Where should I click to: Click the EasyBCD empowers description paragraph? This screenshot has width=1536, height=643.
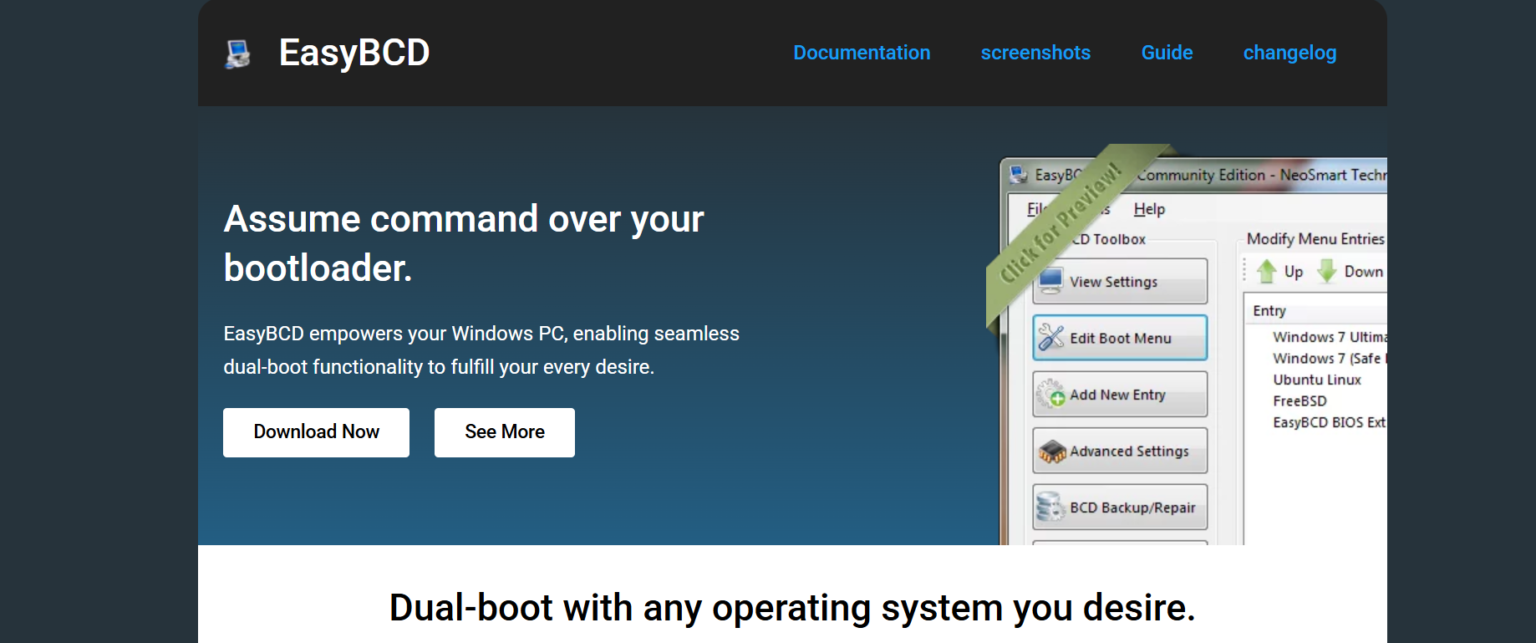(x=481, y=350)
